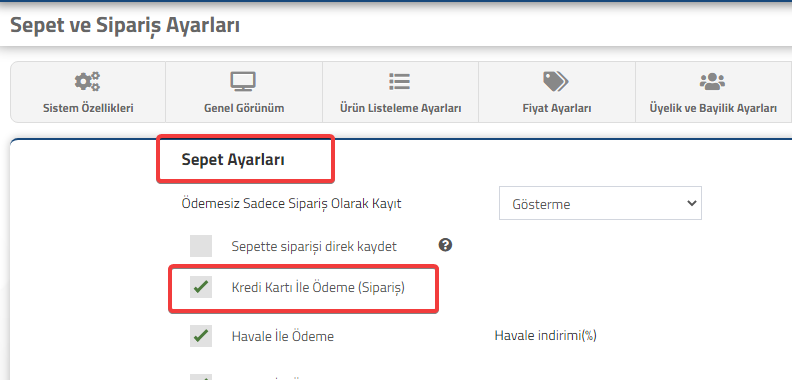
Task: Click the price tags icon for Fiyat Ayarları
Action: (x=556, y=81)
